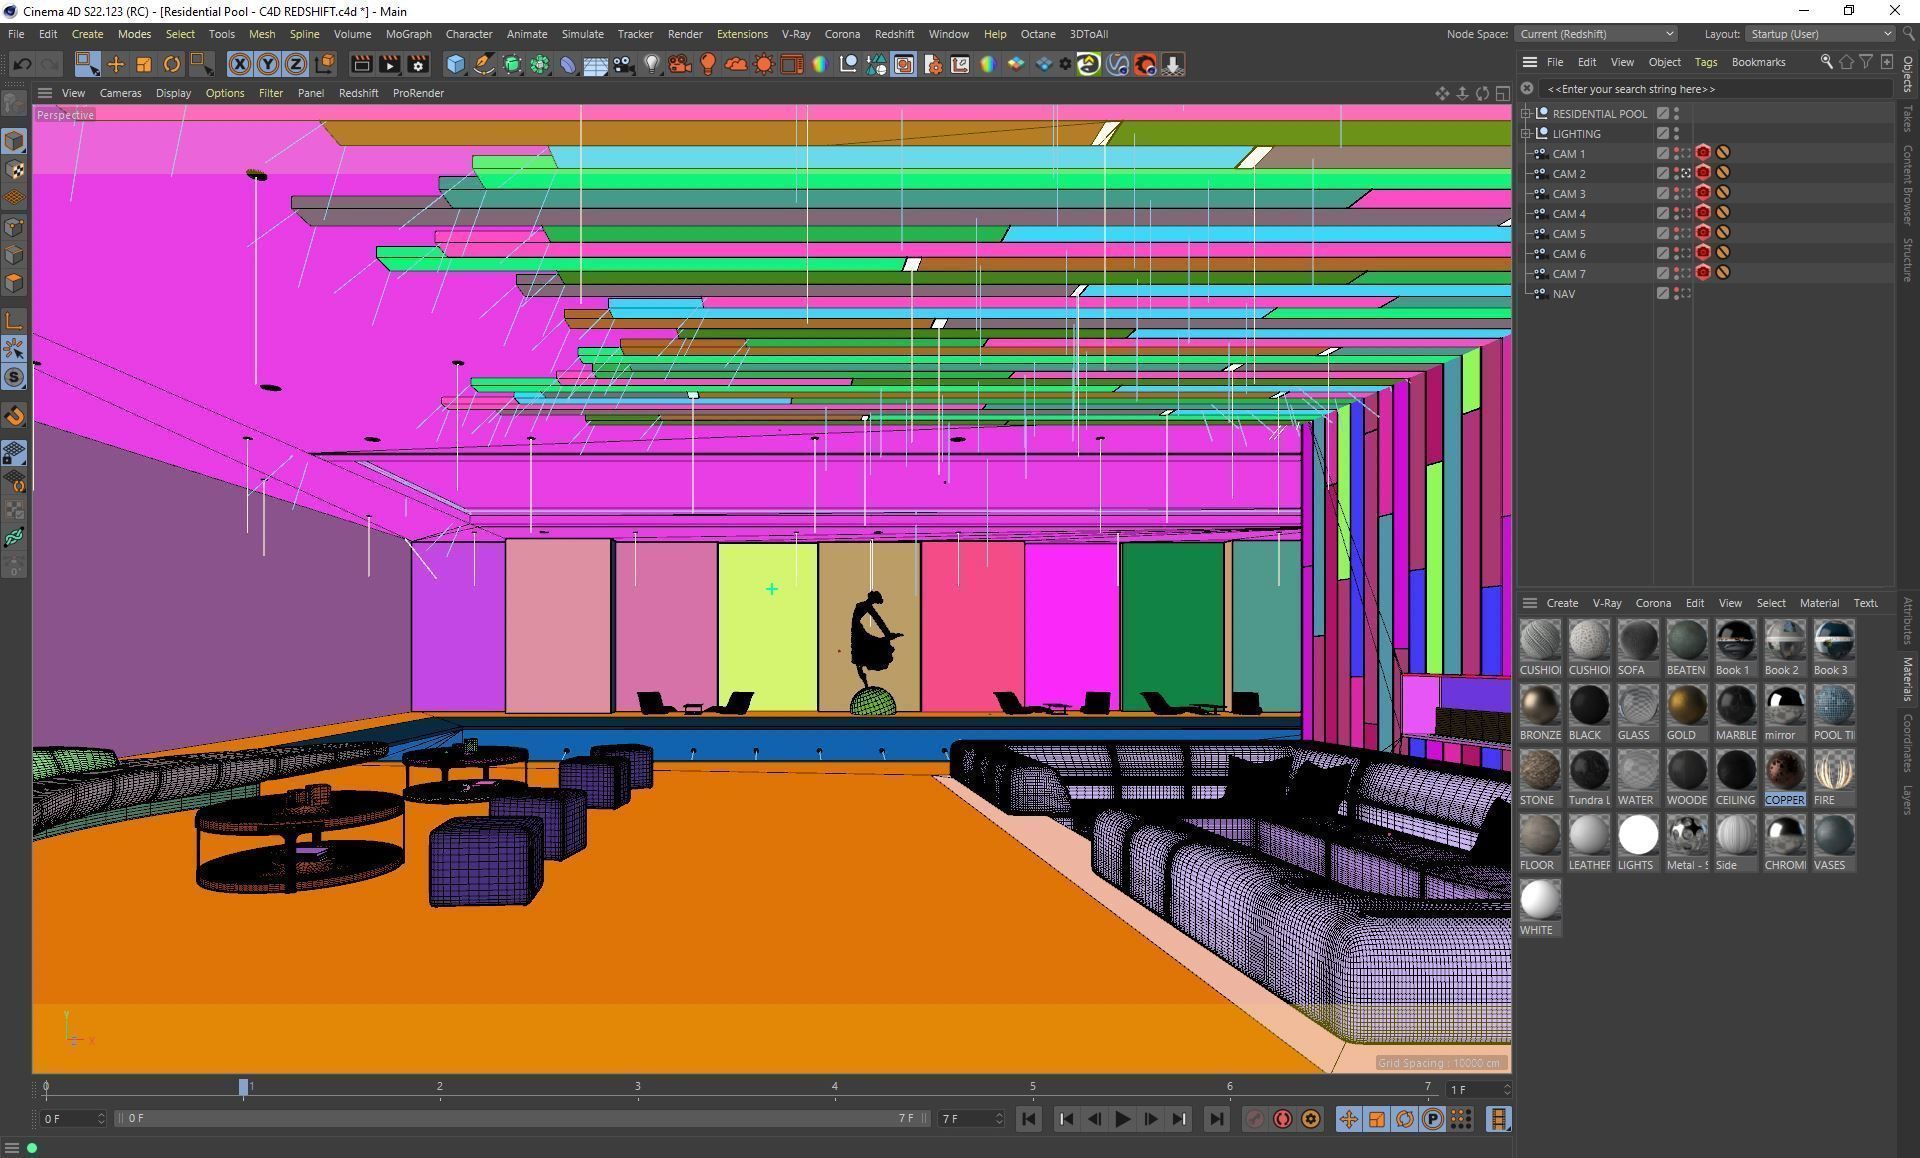Image resolution: width=1920 pixels, height=1158 pixels.
Task: Select the Move tool in top toolbar
Action: [x=115, y=64]
